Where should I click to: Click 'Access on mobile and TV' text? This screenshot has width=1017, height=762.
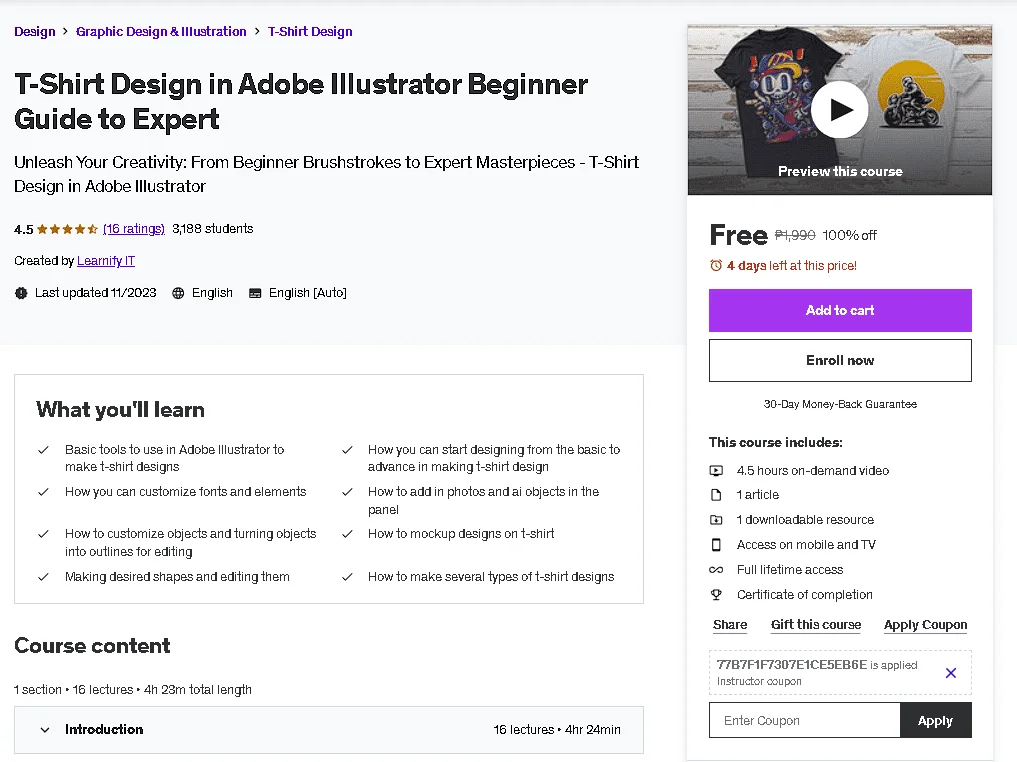tap(806, 545)
